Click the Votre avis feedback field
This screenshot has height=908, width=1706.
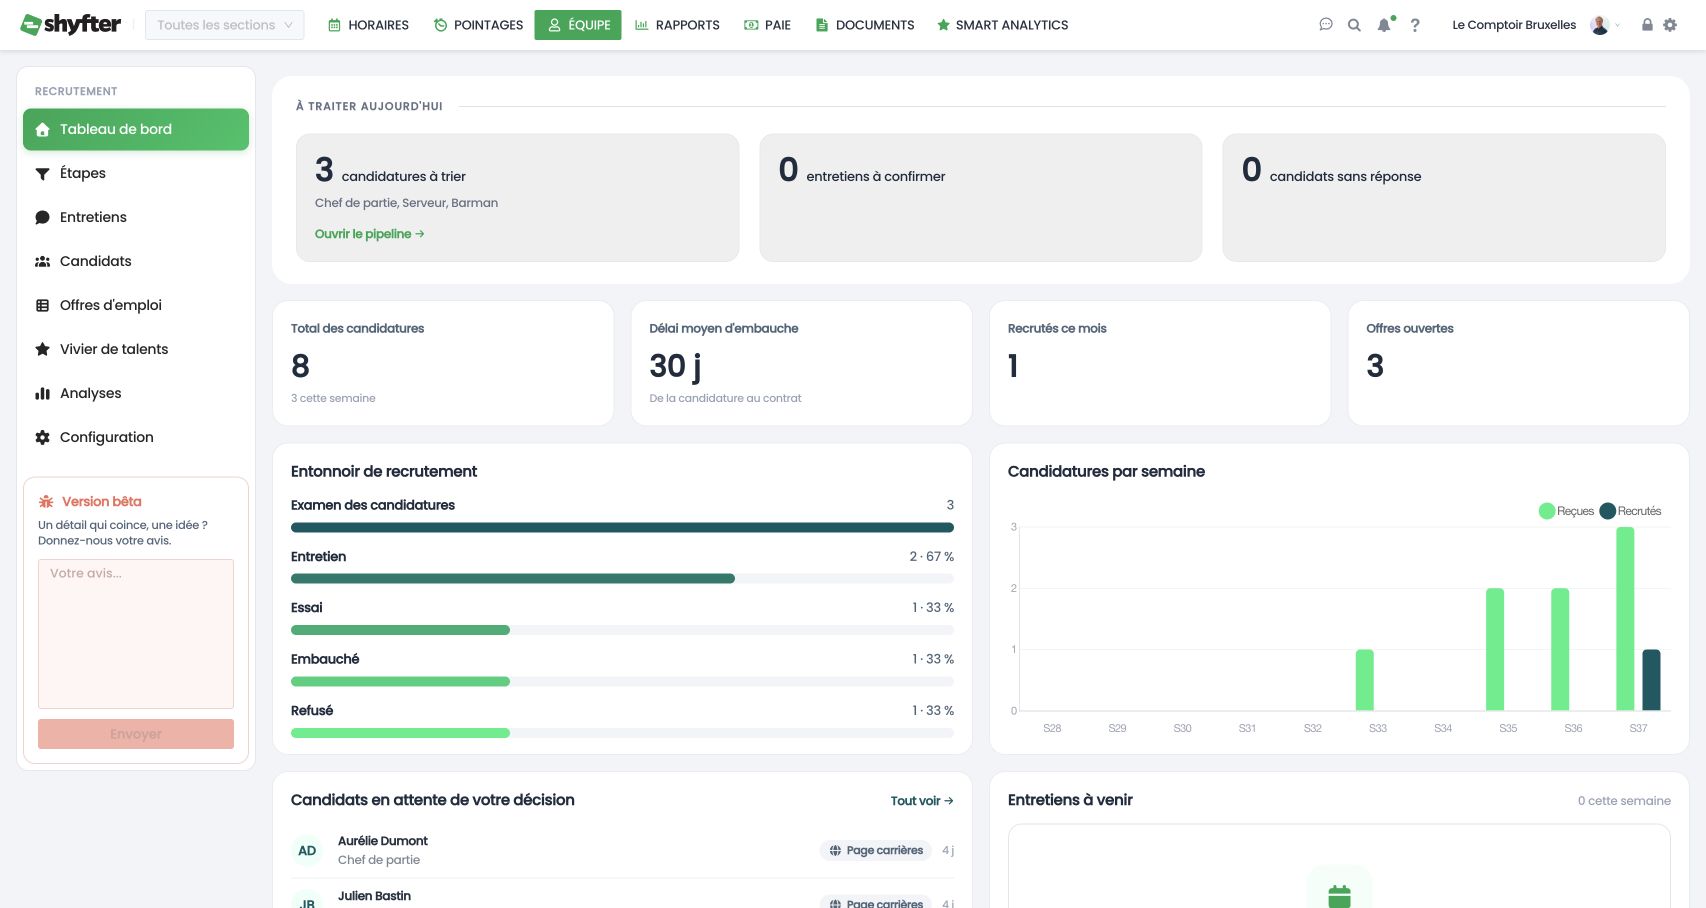click(136, 634)
